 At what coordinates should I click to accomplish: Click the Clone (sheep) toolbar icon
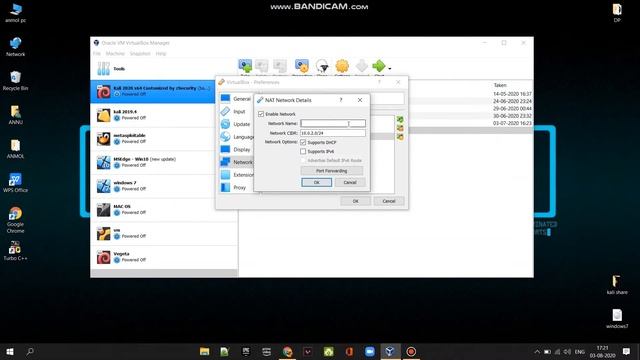coord(322,66)
